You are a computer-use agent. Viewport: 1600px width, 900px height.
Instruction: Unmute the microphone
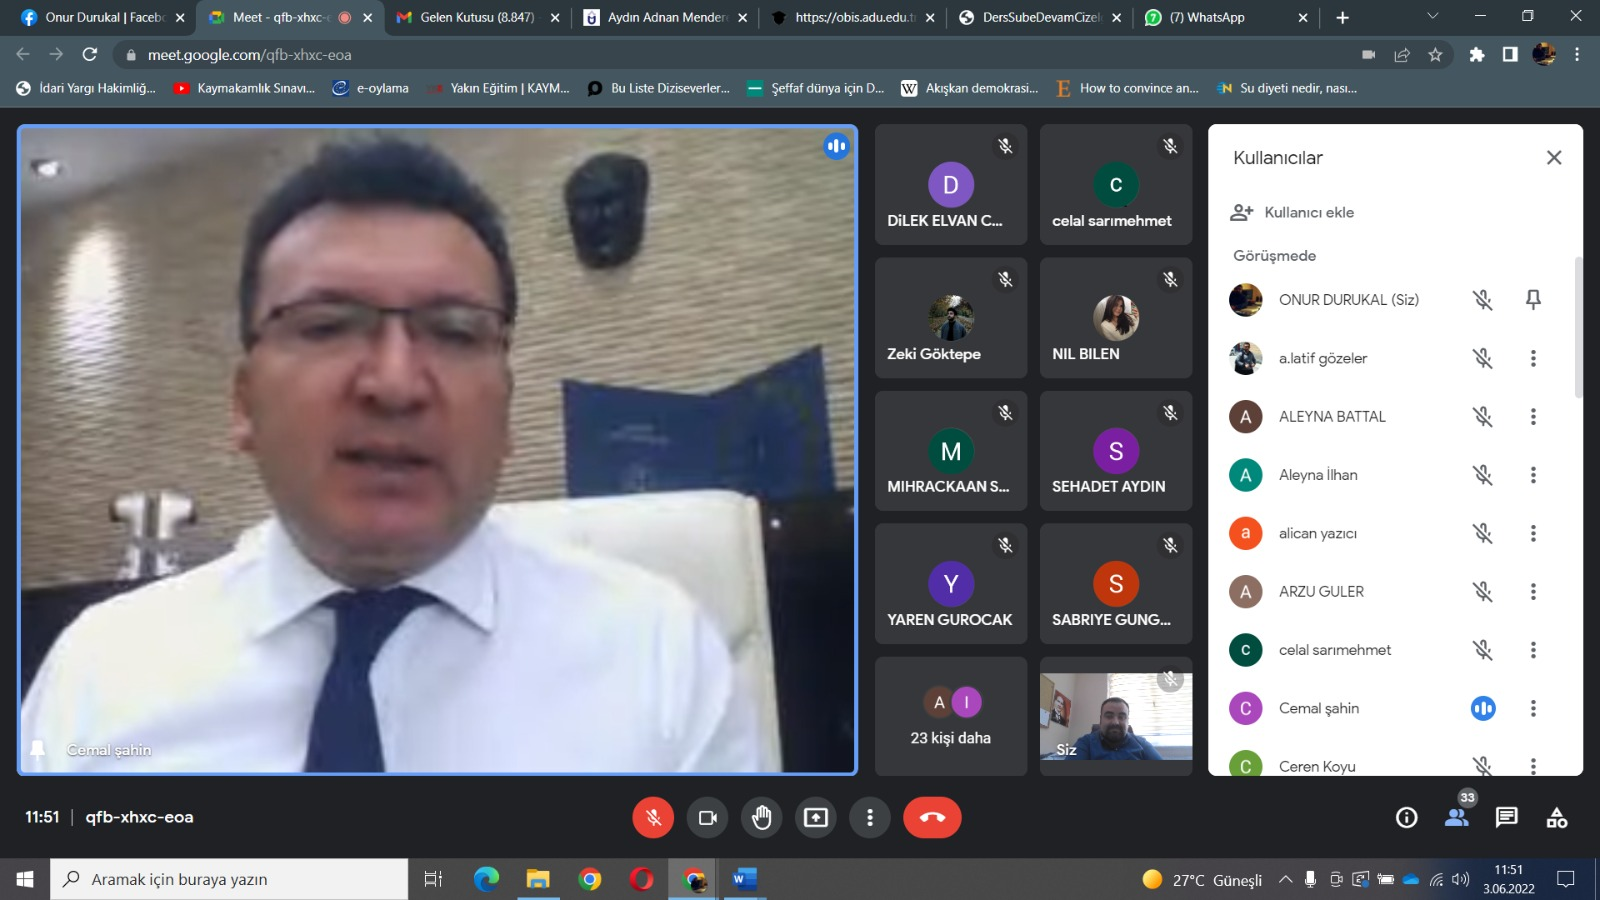tap(653, 818)
